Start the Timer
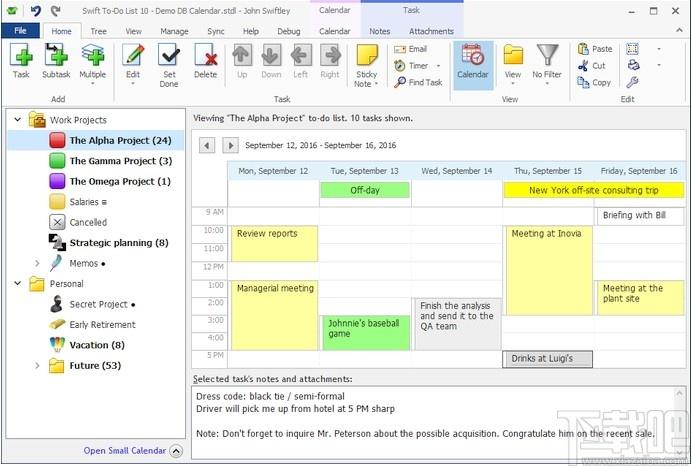The width and height of the screenshot is (692, 466). pos(412,66)
